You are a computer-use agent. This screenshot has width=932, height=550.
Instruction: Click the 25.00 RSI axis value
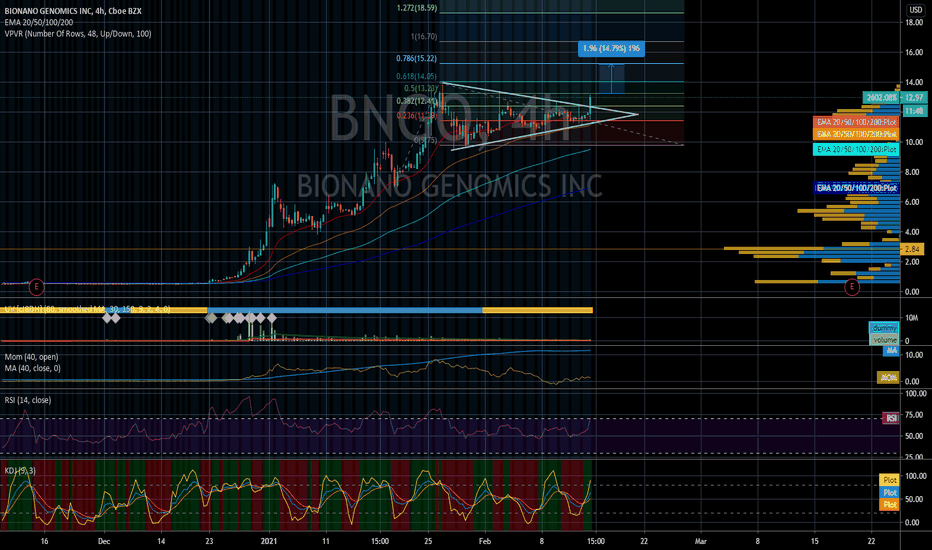coord(915,457)
